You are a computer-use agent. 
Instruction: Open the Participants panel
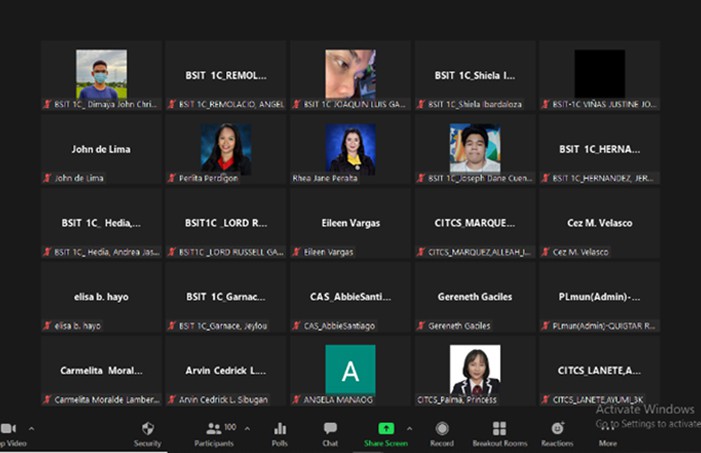pos(214,432)
